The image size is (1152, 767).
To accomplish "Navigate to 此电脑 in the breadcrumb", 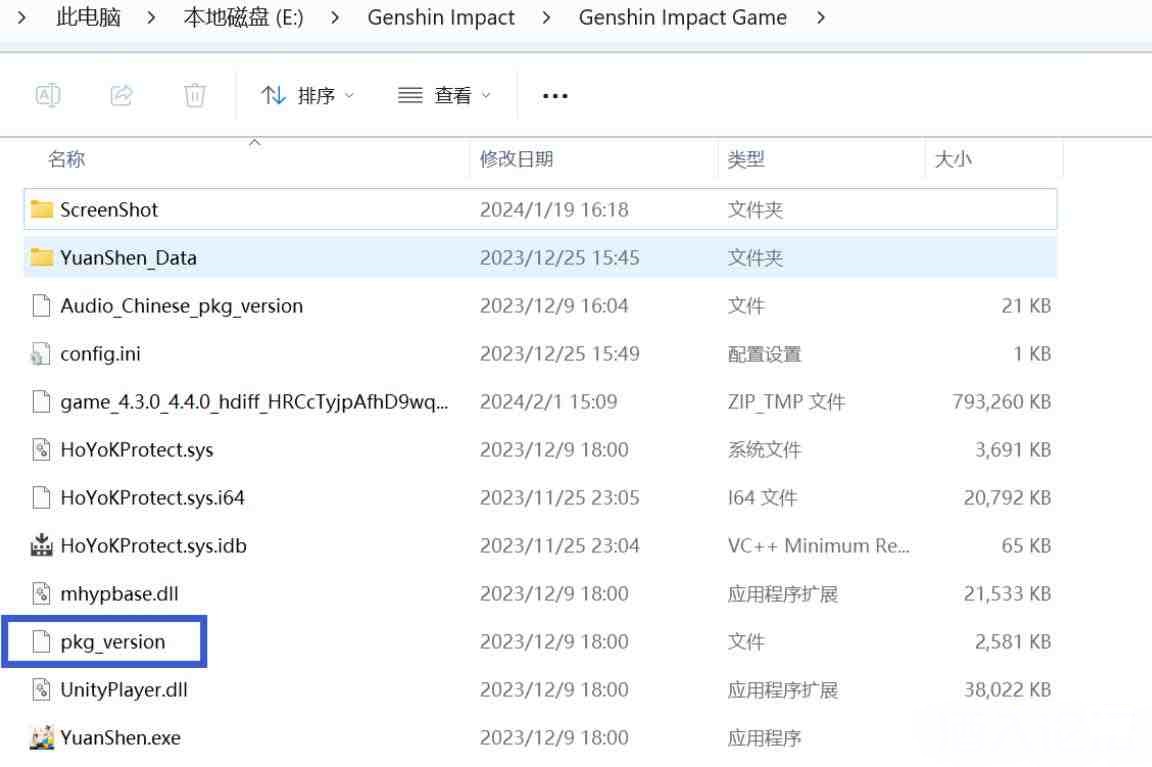I will [88, 17].
